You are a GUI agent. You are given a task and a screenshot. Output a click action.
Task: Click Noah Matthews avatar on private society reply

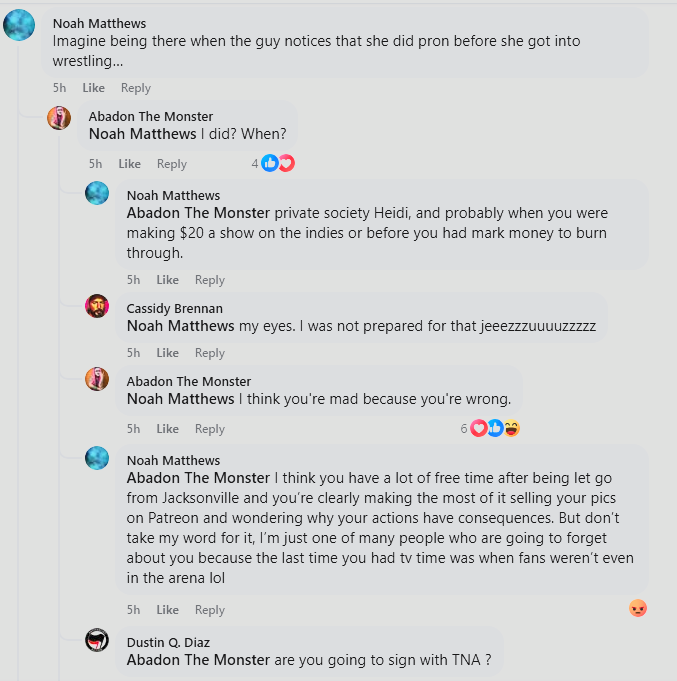[97, 193]
